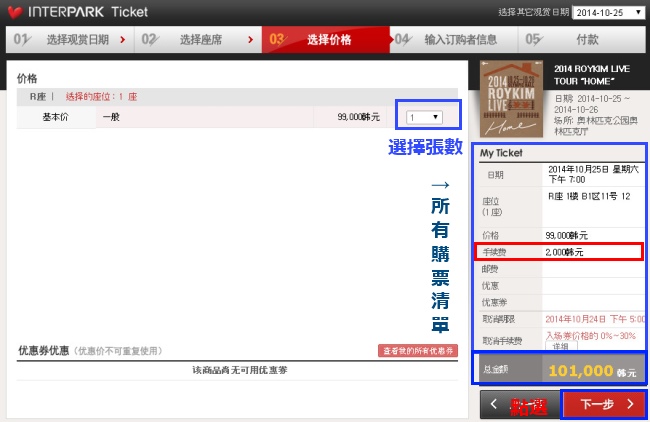Click the 选择的座位: 1 座 red text
This screenshot has width=650, height=422.
101,97
